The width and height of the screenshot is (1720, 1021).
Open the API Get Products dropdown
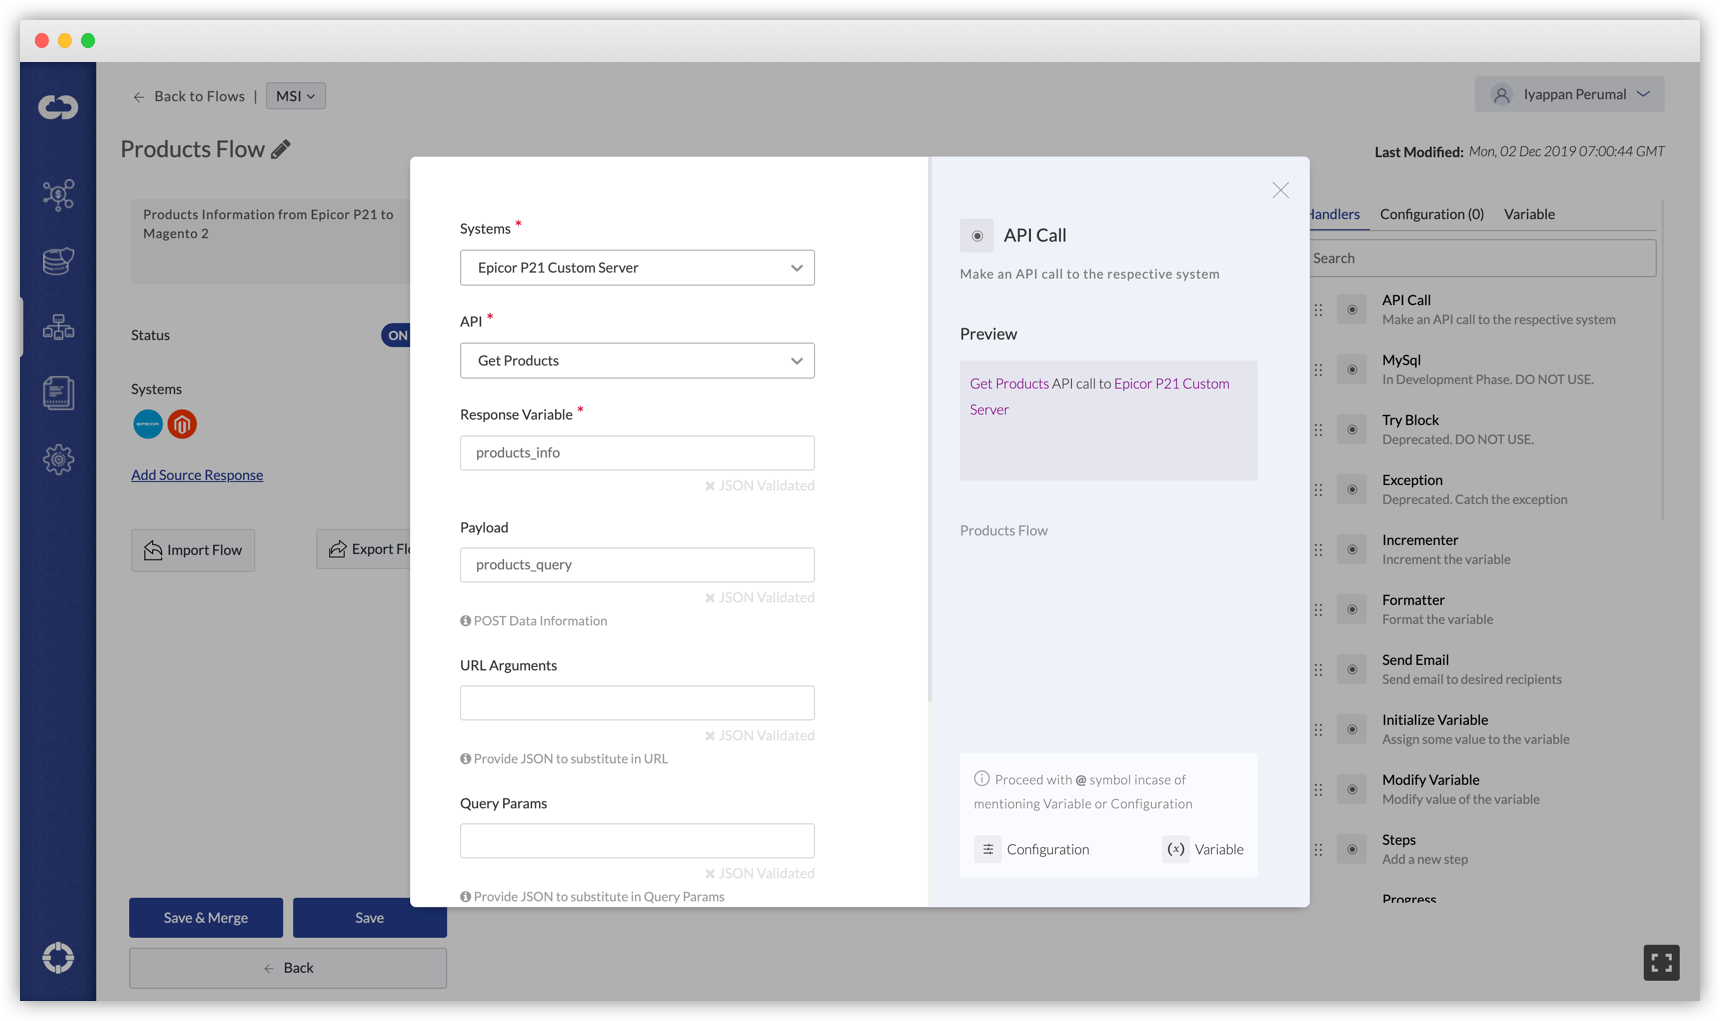pyautogui.click(x=637, y=361)
